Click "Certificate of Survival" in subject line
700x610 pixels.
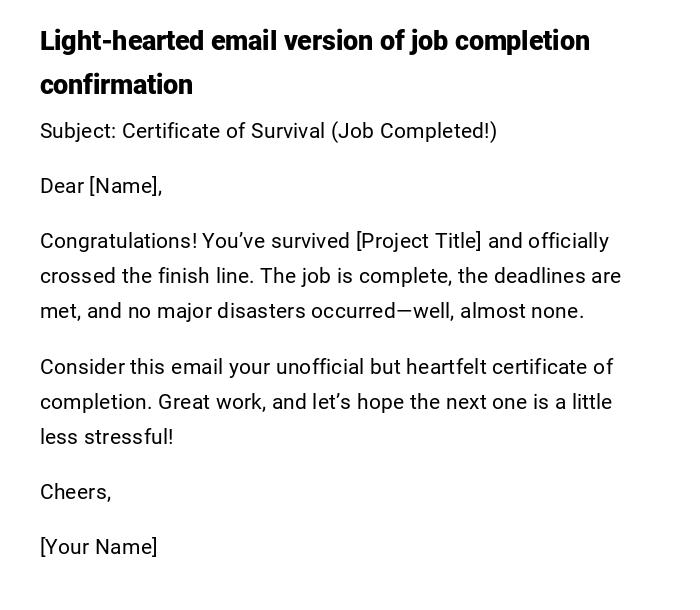pos(224,131)
